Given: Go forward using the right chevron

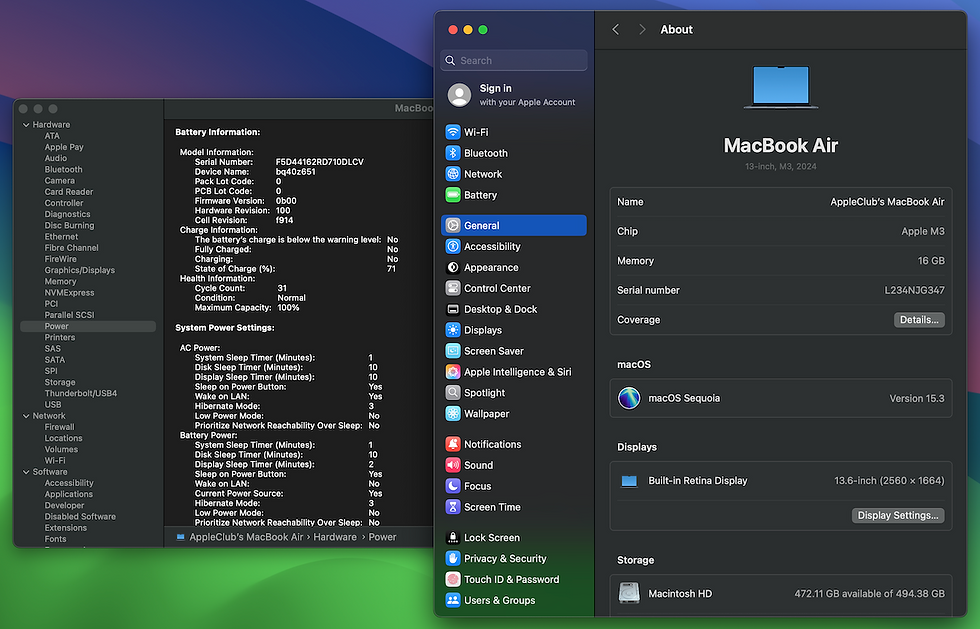Looking at the screenshot, I should [x=642, y=29].
